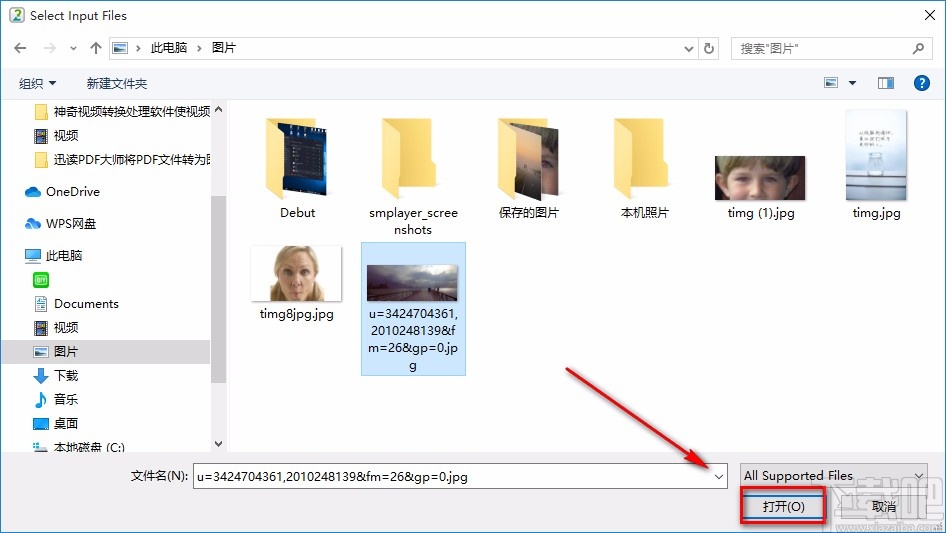Change view with the view icon

click(x=831, y=83)
